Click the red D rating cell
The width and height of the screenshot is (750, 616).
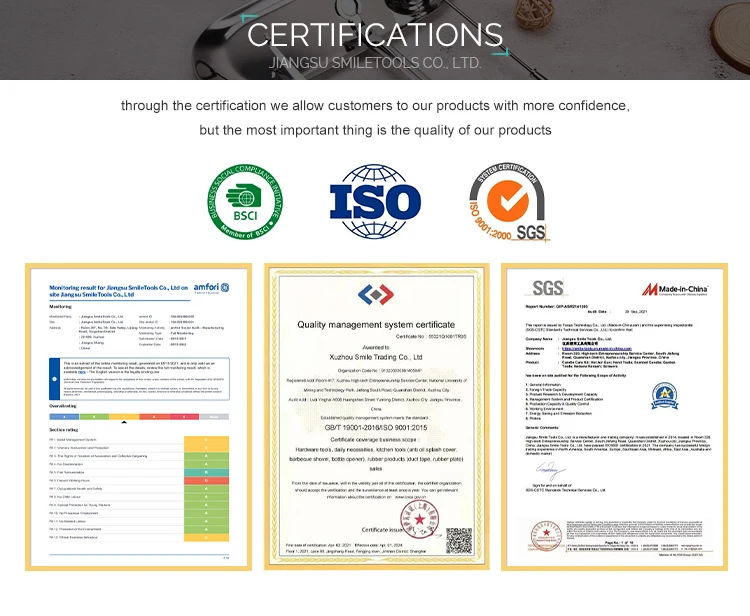(206, 480)
